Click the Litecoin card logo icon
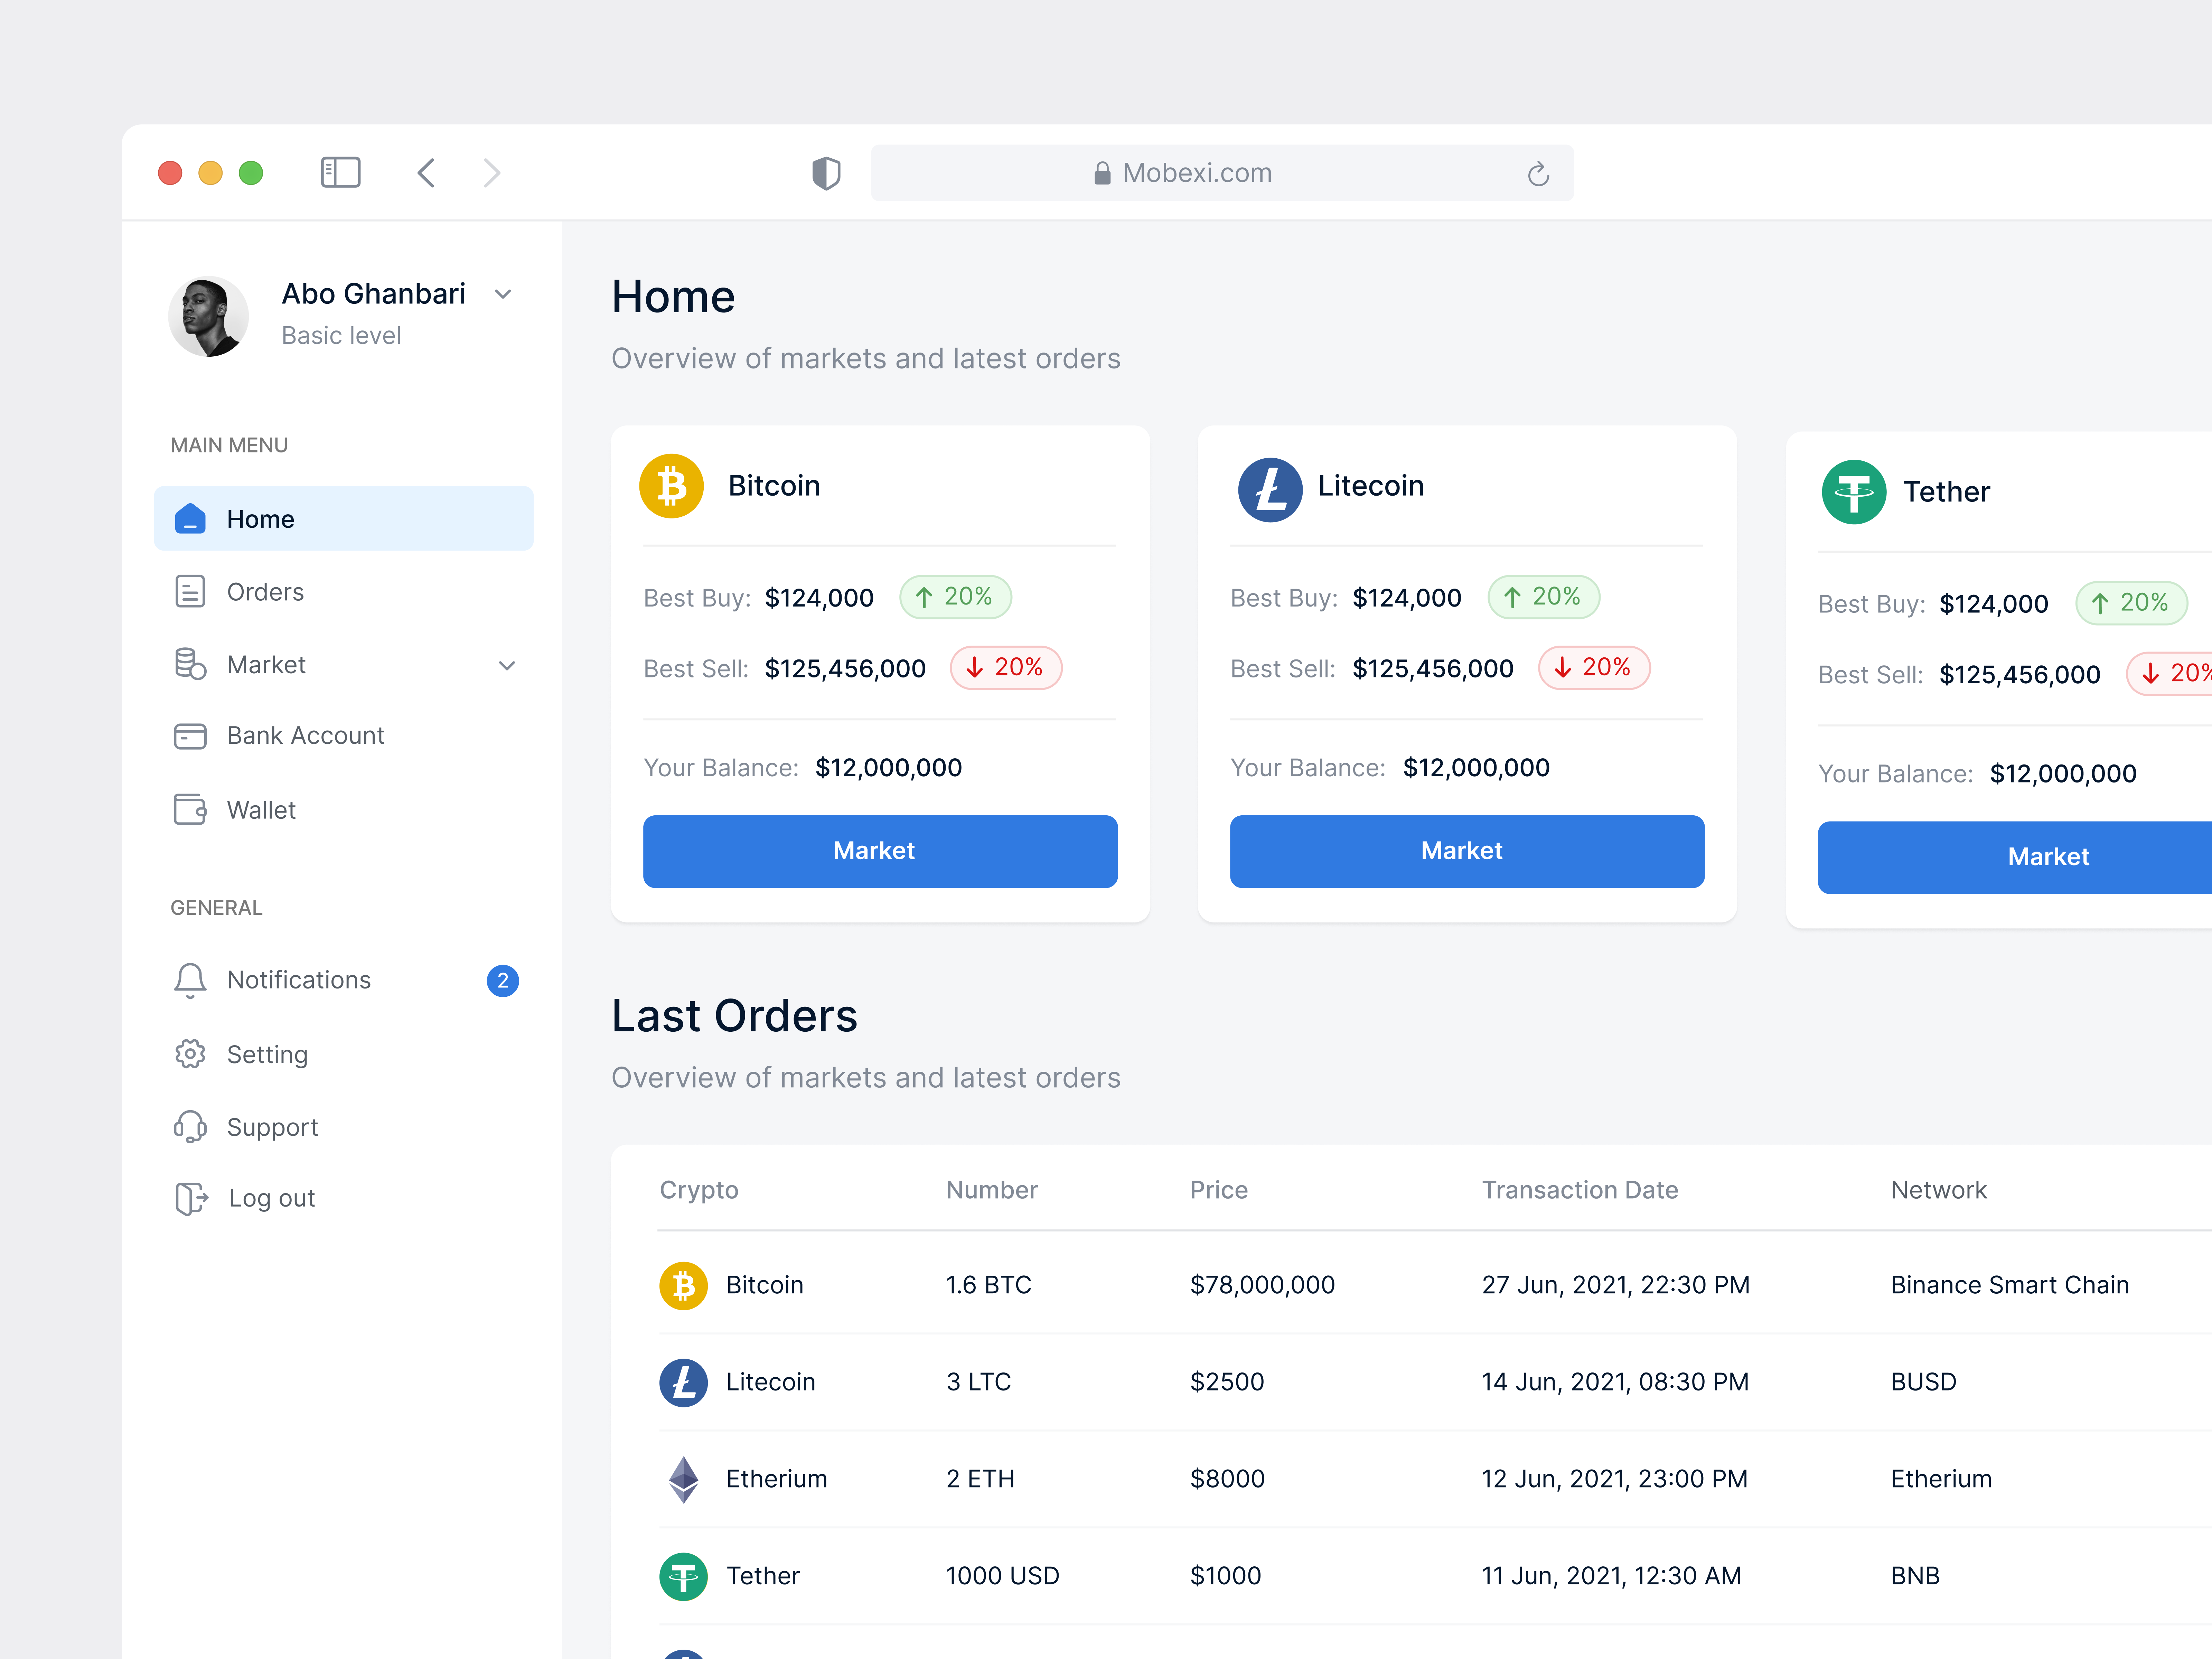The height and width of the screenshot is (1659, 2212). tap(1270, 490)
